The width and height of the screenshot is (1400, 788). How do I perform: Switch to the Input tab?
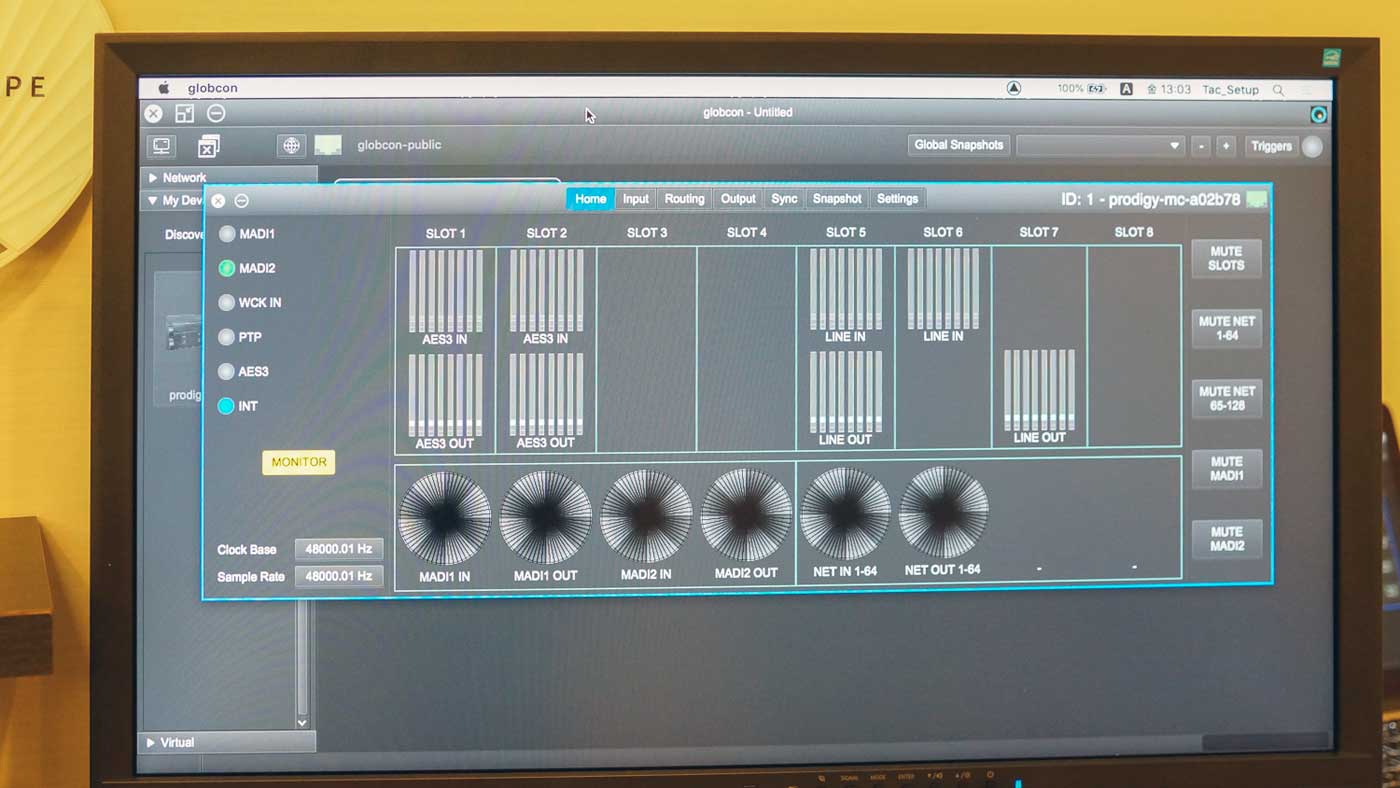click(636, 199)
